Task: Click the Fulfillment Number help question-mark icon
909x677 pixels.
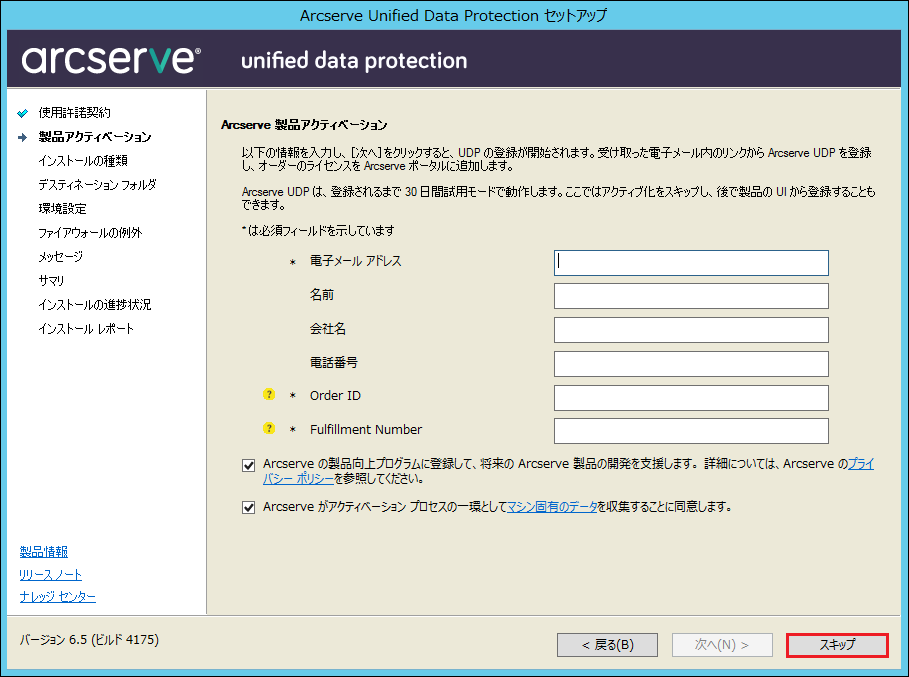Action: (x=269, y=428)
